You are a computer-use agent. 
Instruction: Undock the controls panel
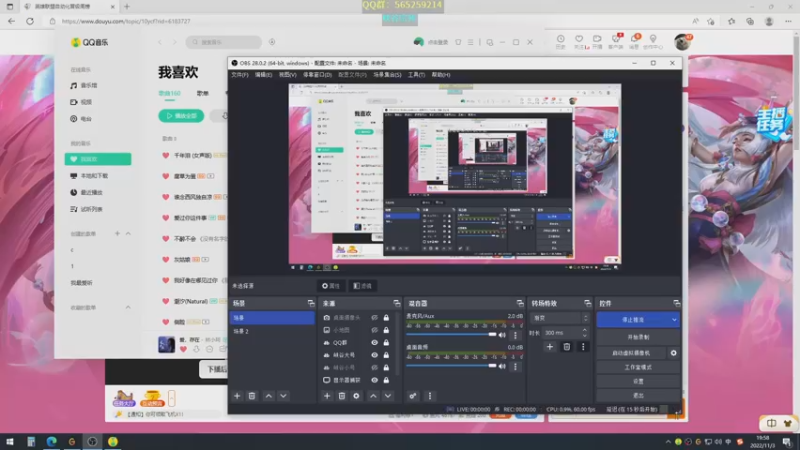677,303
